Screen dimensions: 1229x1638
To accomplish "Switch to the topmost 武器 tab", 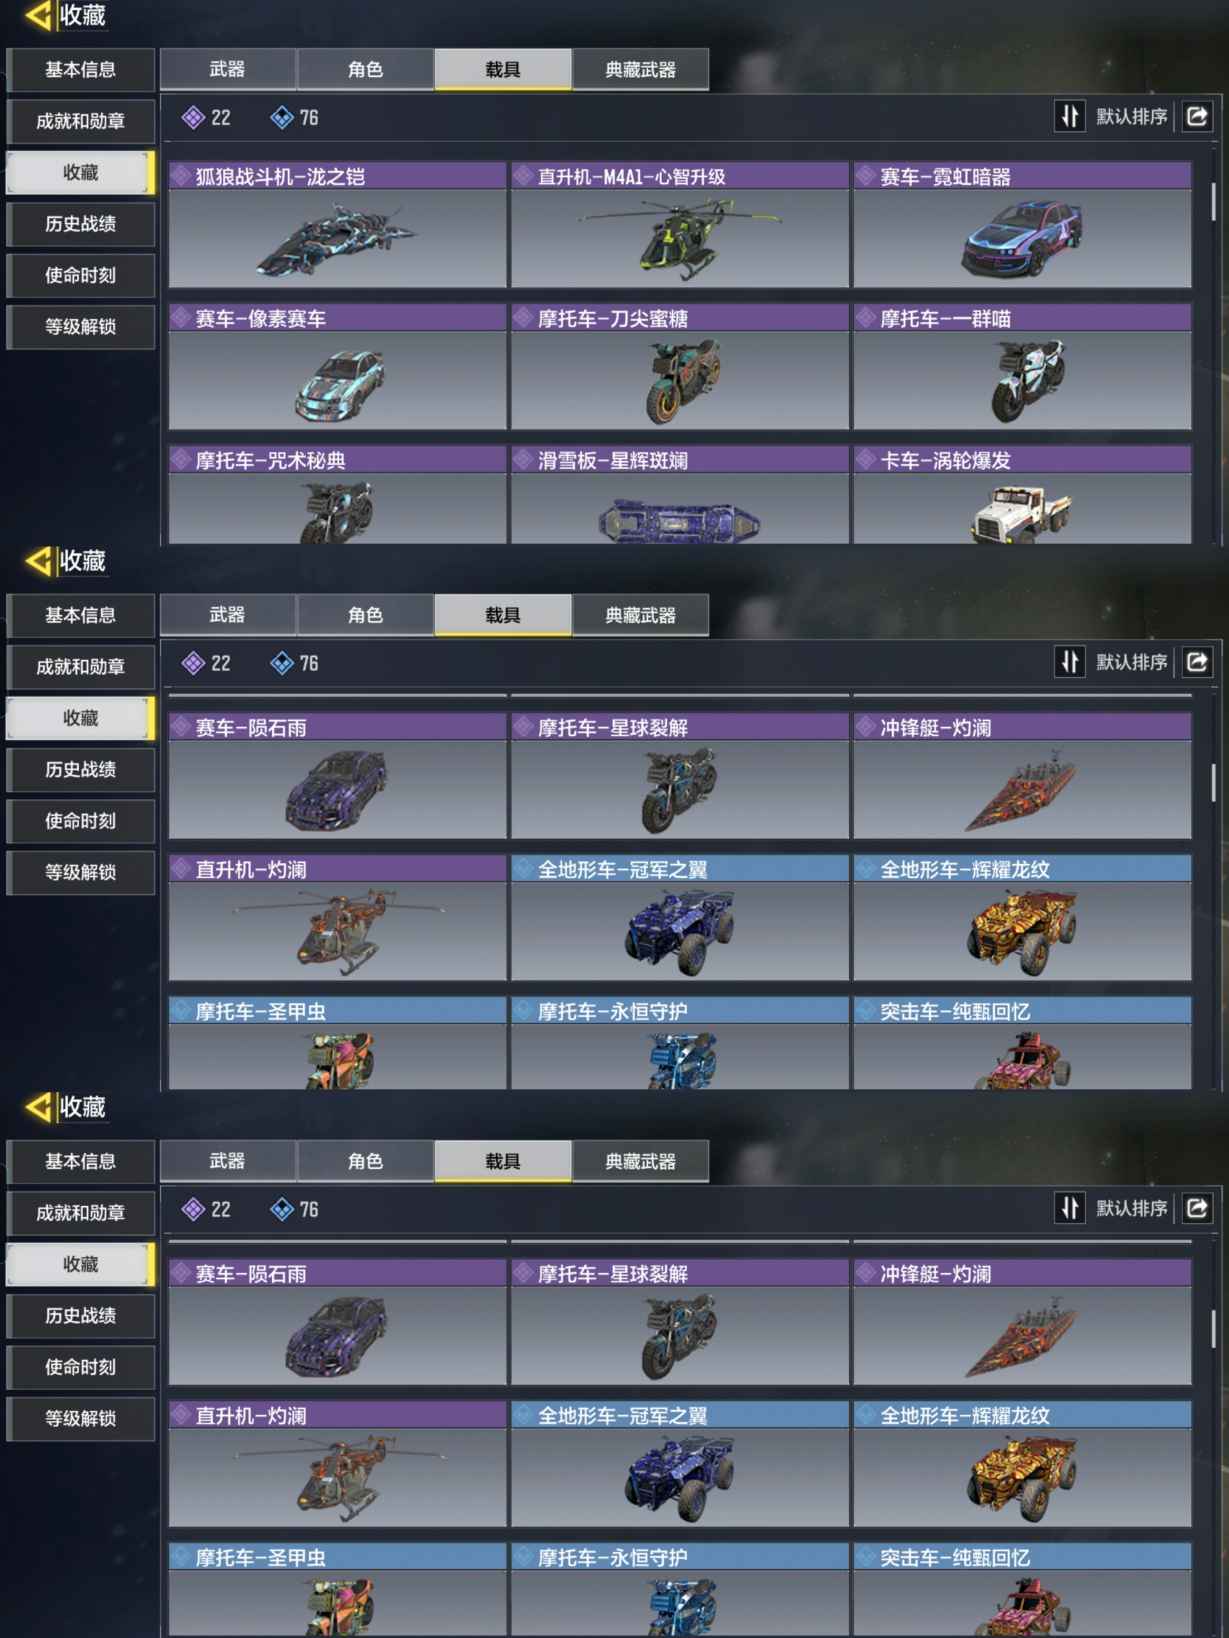I will point(228,69).
